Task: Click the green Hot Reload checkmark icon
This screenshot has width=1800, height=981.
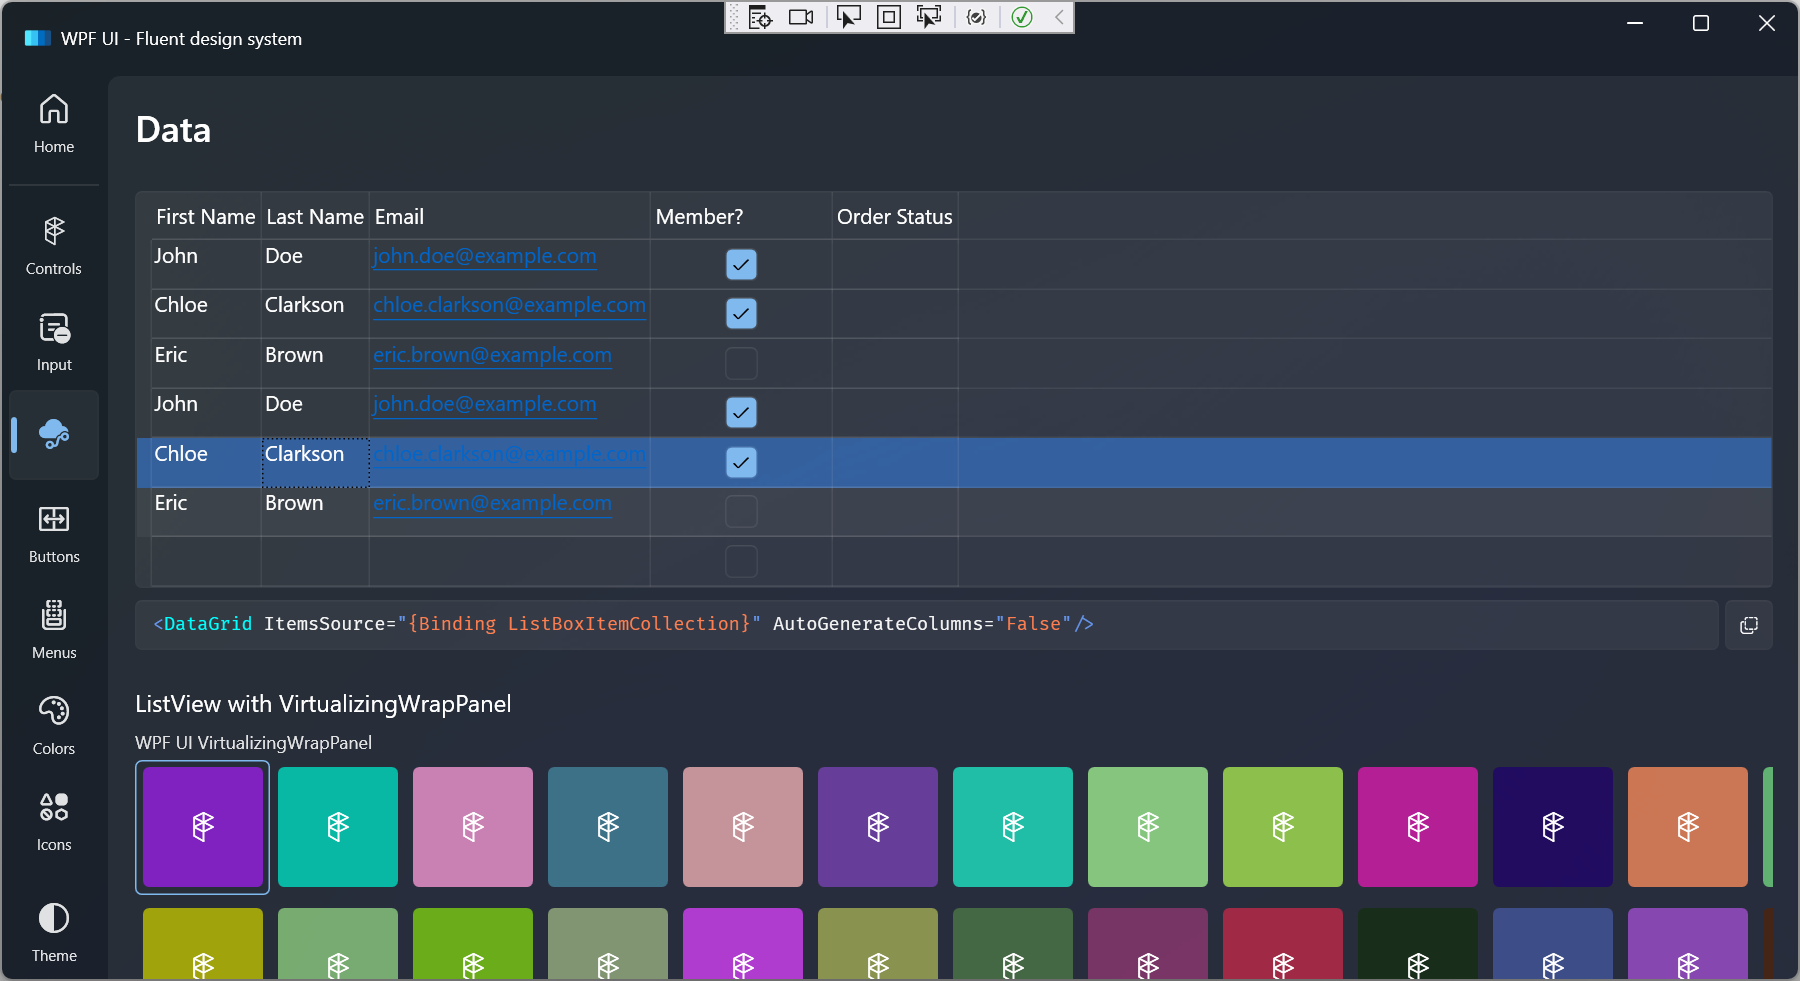Action: tap(1022, 17)
